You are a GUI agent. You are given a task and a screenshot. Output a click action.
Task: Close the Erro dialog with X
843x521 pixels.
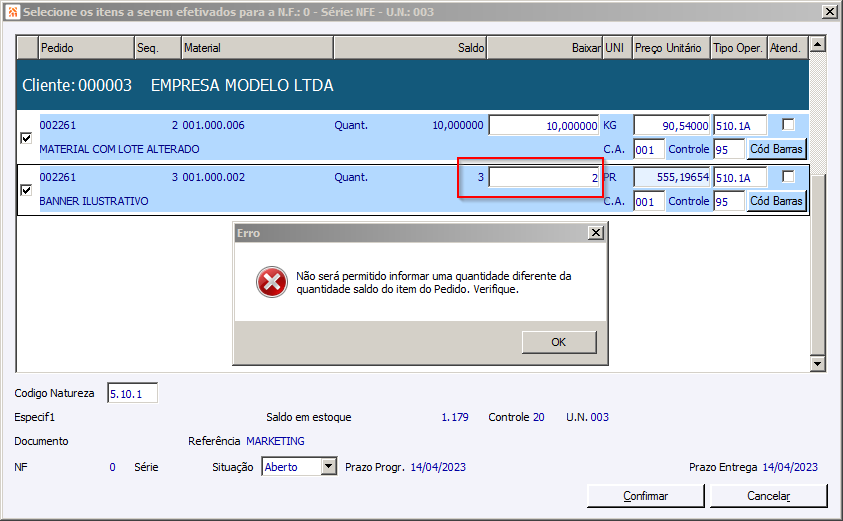[596, 233]
